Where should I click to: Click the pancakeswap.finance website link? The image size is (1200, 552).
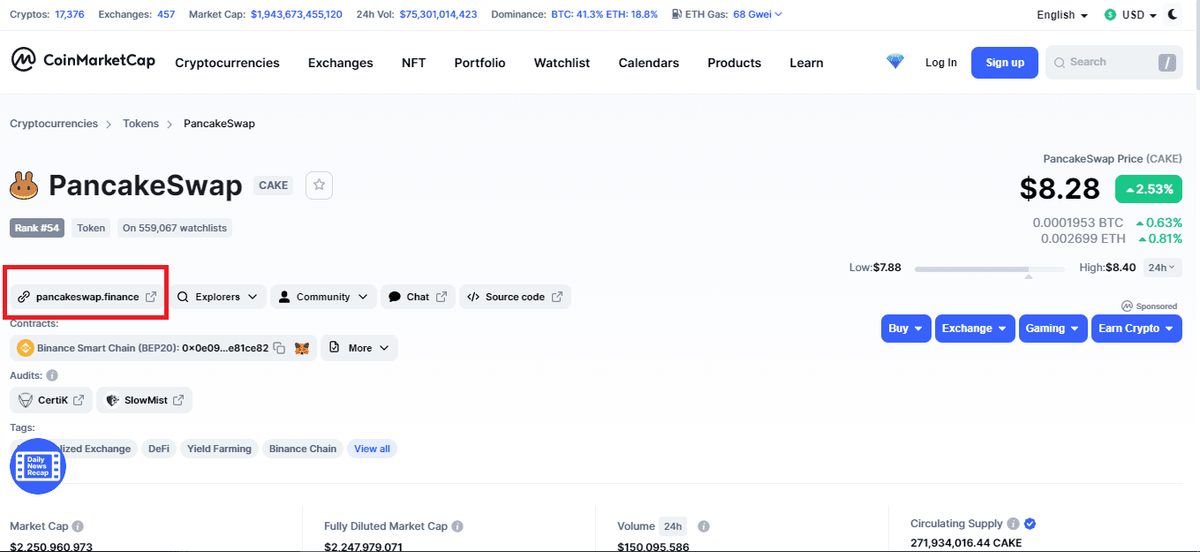pos(88,297)
